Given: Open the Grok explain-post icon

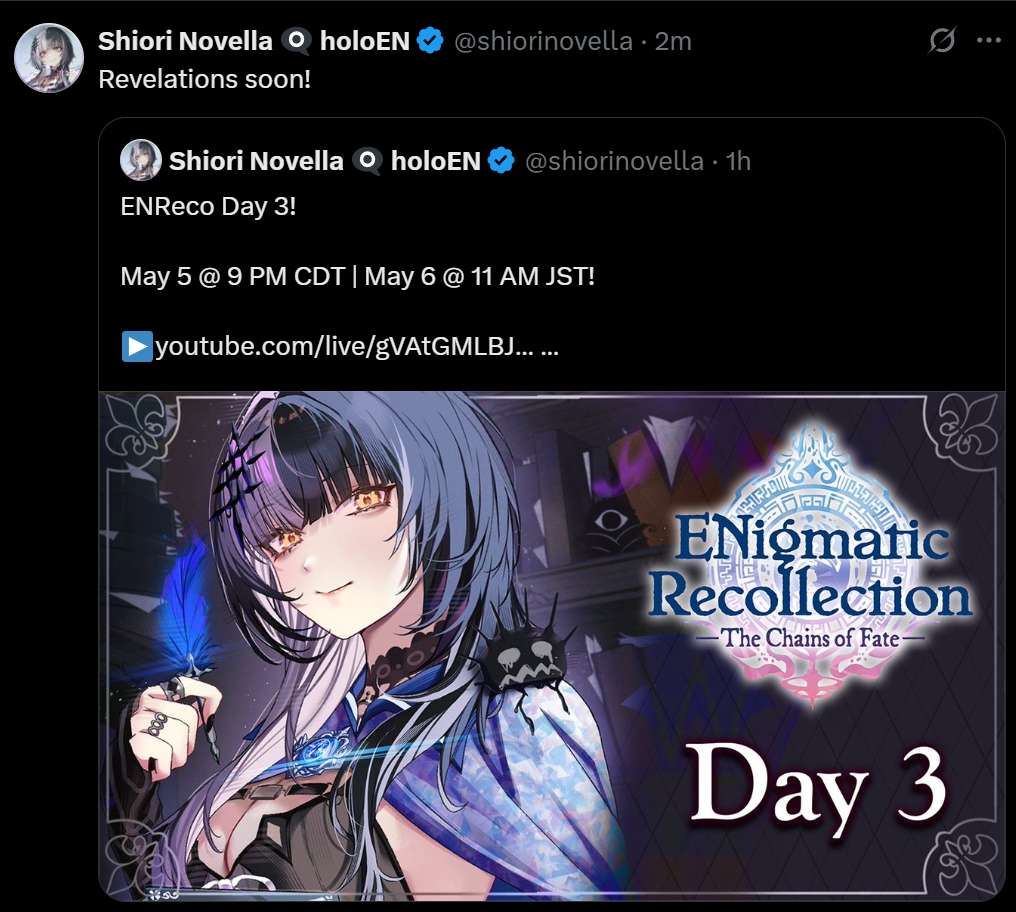Looking at the screenshot, I should pyautogui.click(x=941, y=41).
